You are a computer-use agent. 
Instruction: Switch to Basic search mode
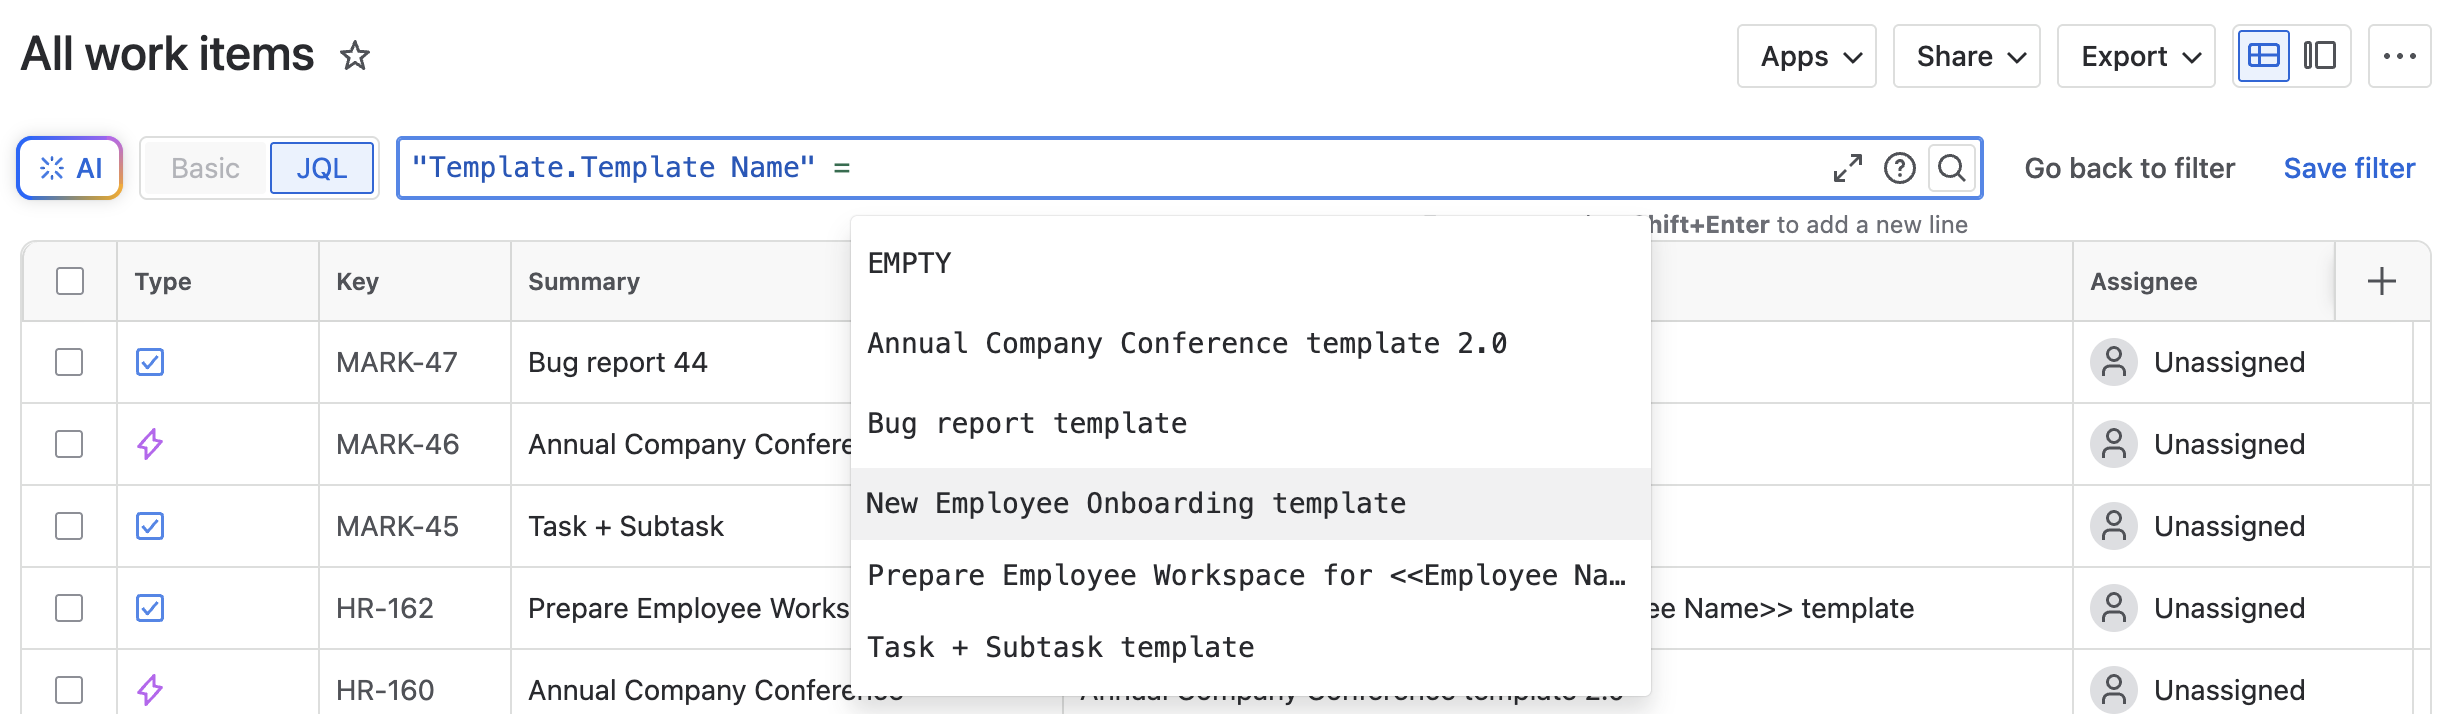(205, 168)
